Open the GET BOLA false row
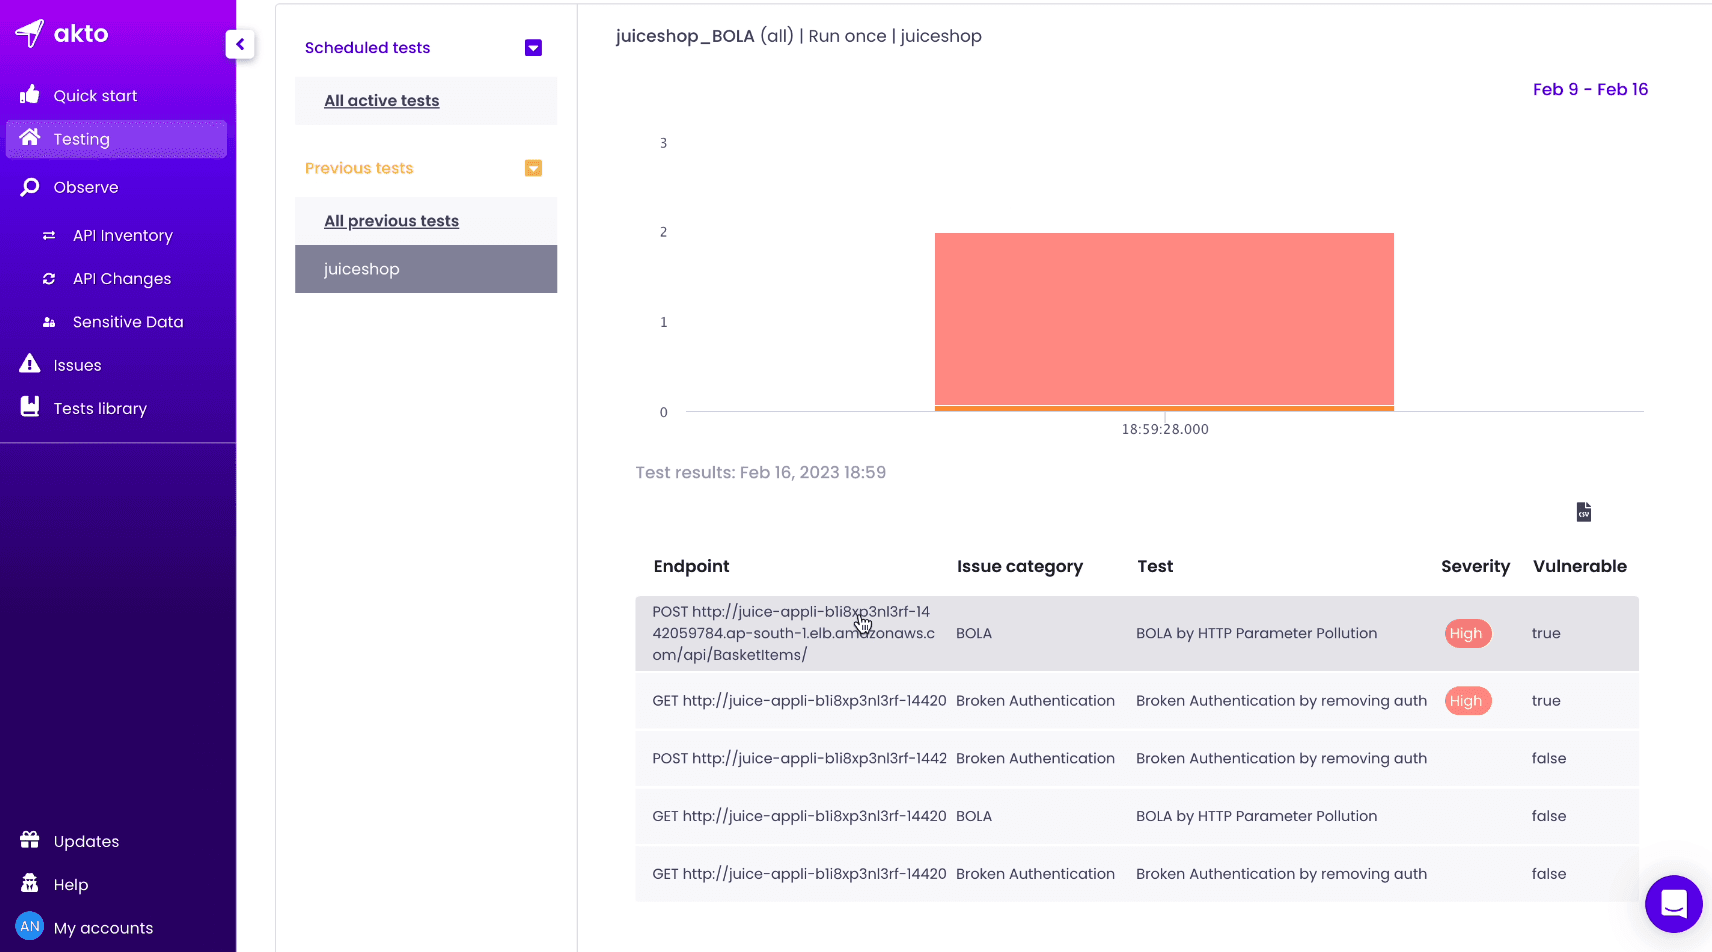Image resolution: width=1712 pixels, height=952 pixels. pyautogui.click(x=1137, y=816)
